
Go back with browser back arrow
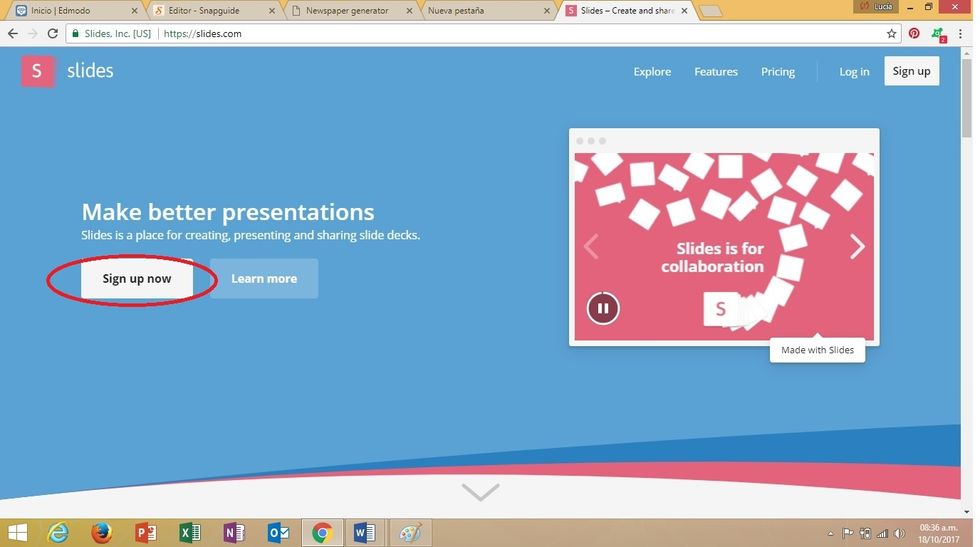[x=13, y=34]
